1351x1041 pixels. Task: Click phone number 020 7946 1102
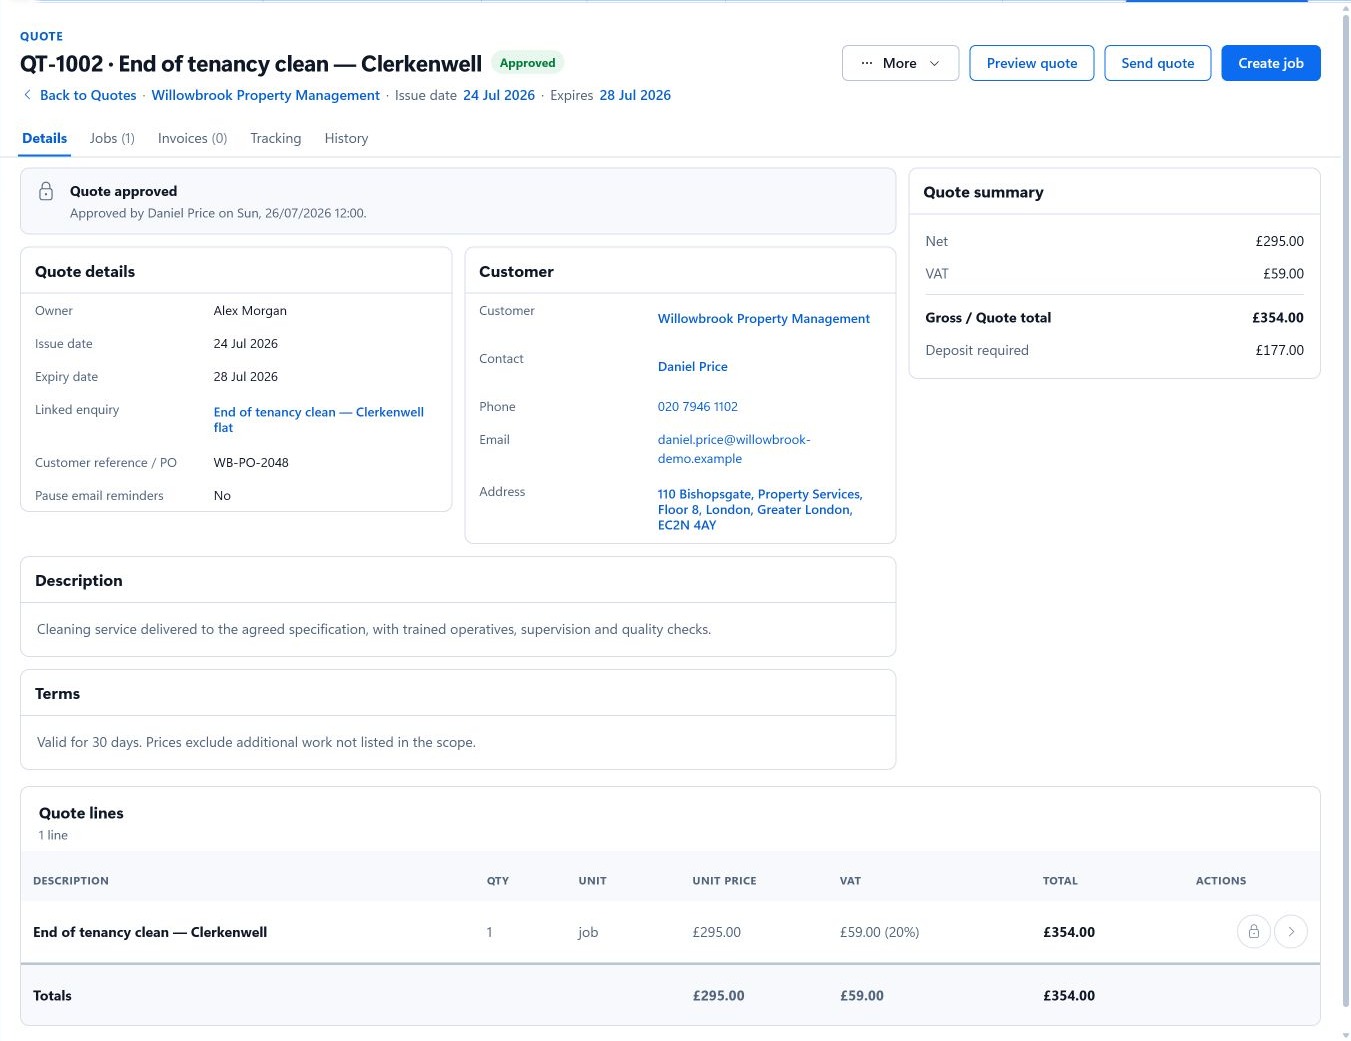tap(698, 406)
